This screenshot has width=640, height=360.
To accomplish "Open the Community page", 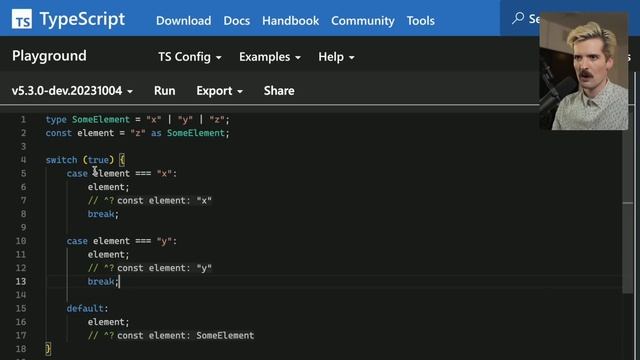I will (x=363, y=20).
